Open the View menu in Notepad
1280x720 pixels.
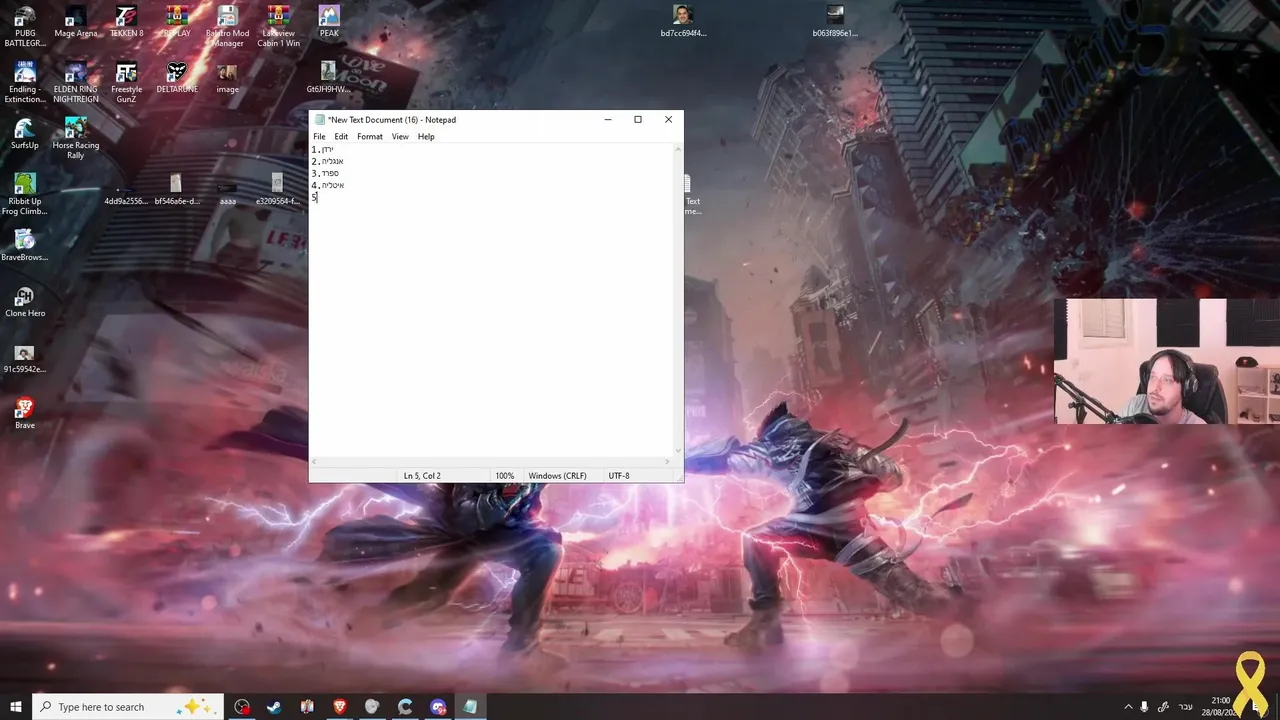click(x=400, y=136)
